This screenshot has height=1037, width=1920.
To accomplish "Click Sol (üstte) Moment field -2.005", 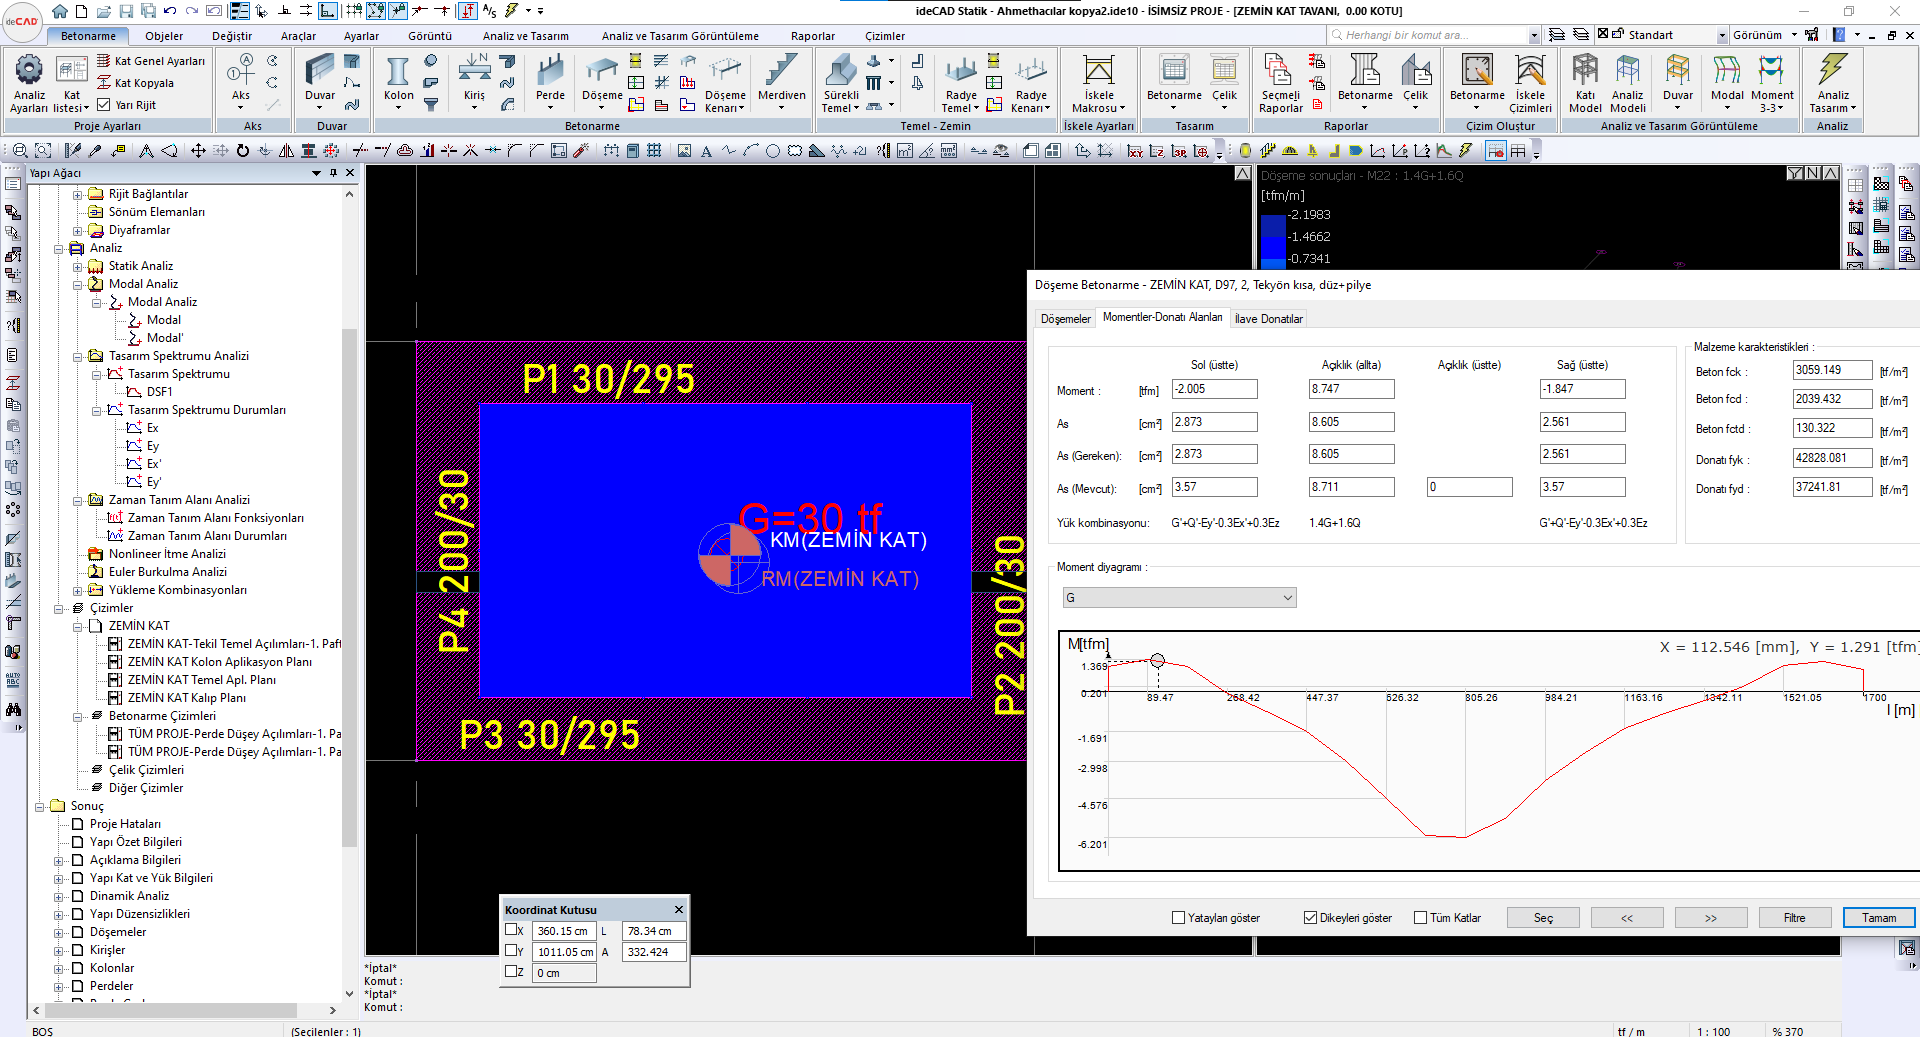I will tap(1215, 389).
